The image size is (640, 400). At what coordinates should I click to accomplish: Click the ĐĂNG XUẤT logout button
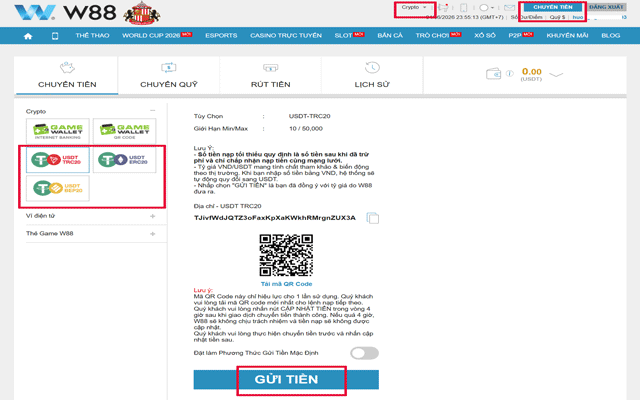(607, 7)
